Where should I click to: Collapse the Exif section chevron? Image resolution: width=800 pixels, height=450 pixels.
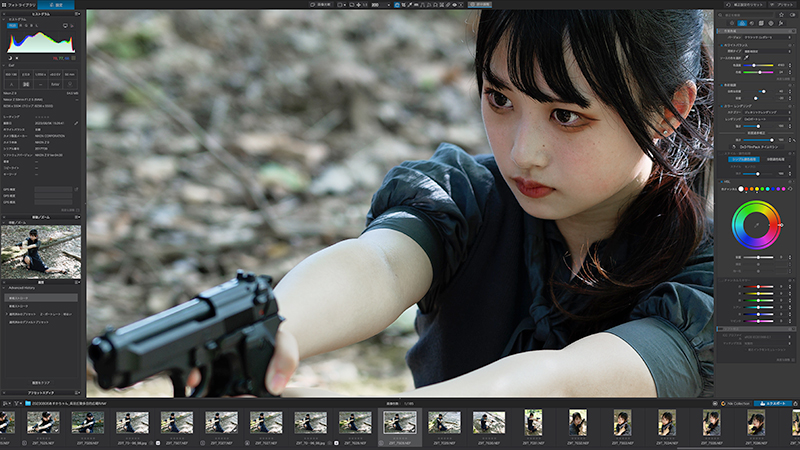click(4, 65)
